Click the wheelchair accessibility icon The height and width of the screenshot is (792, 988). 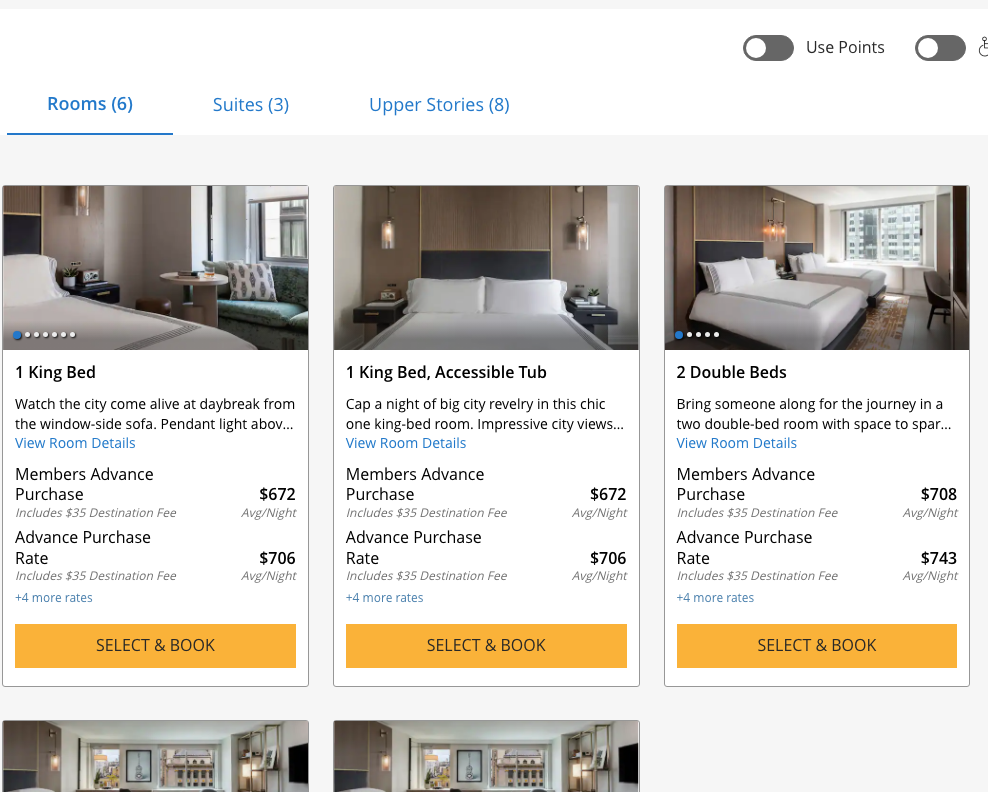982,48
